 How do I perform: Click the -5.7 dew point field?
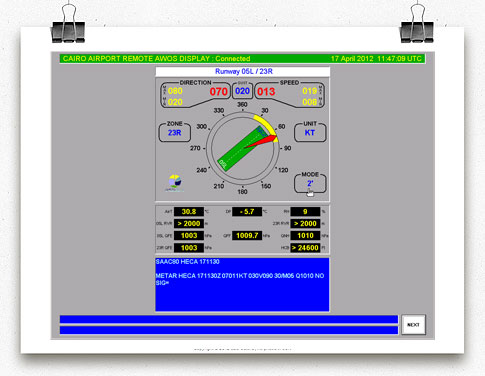tap(247, 212)
